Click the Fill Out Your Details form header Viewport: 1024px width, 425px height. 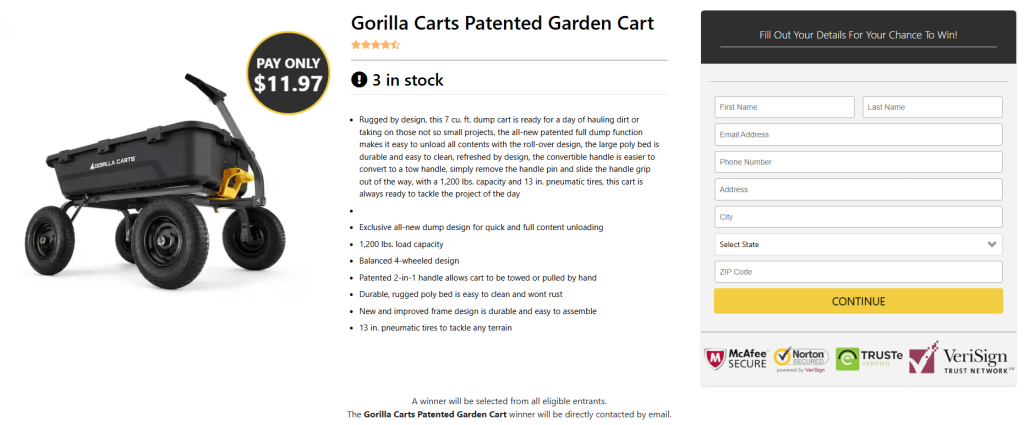(858, 35)
